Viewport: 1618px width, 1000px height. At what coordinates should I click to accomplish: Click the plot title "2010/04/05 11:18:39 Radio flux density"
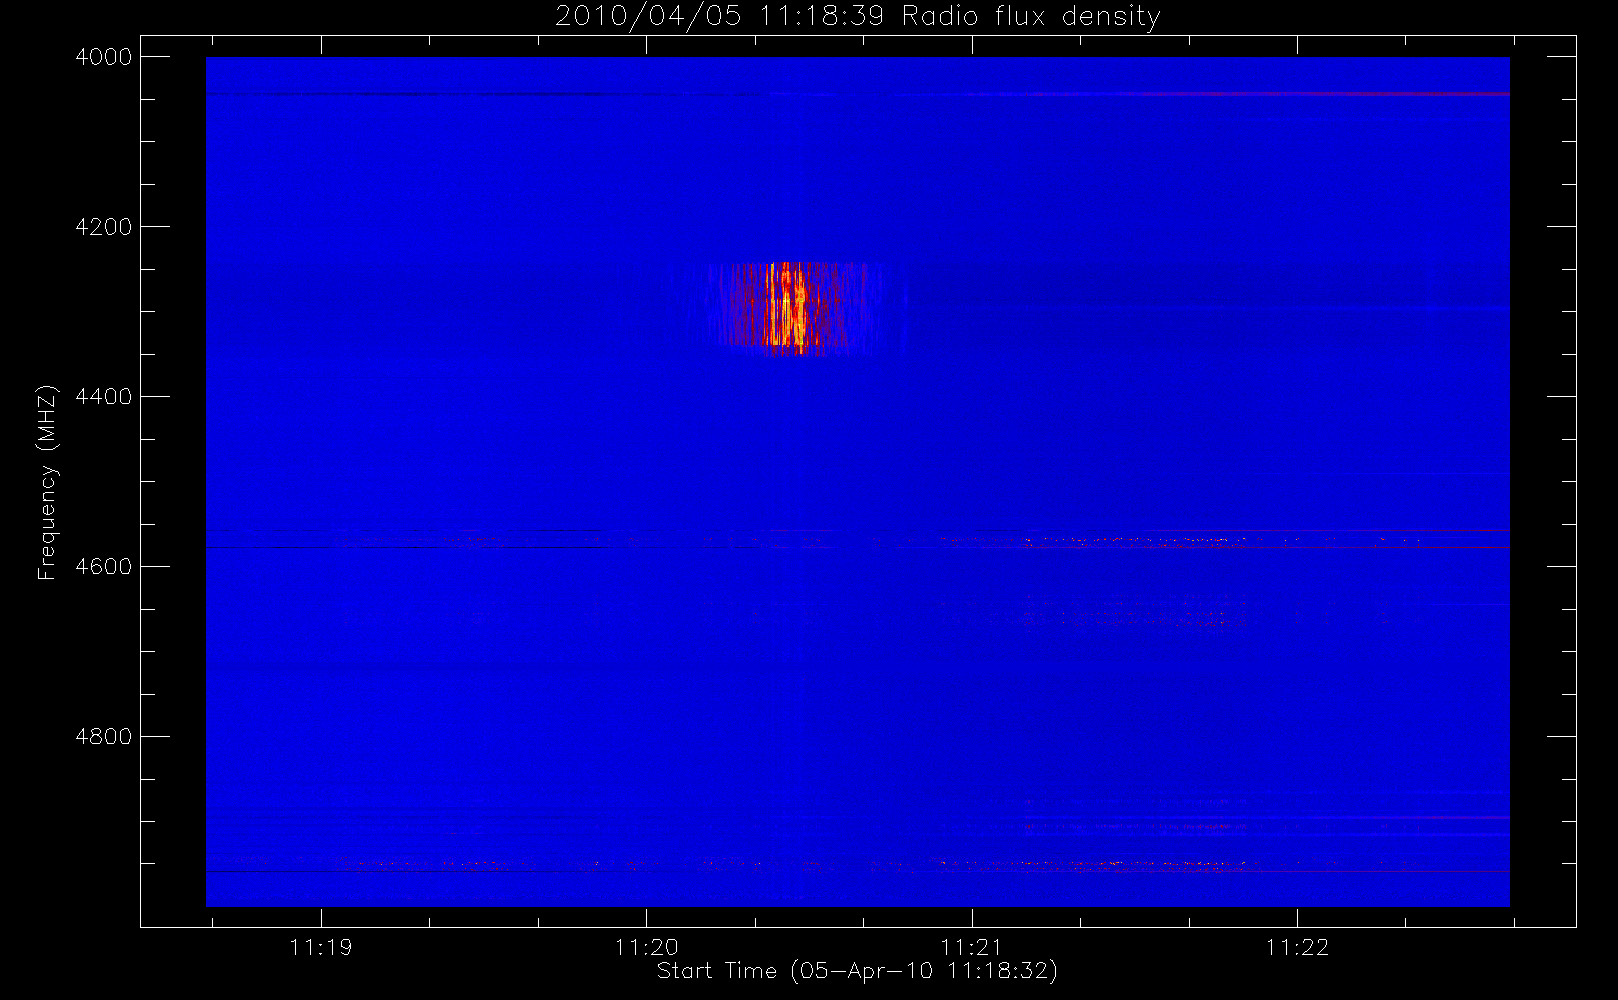[857, 17]
